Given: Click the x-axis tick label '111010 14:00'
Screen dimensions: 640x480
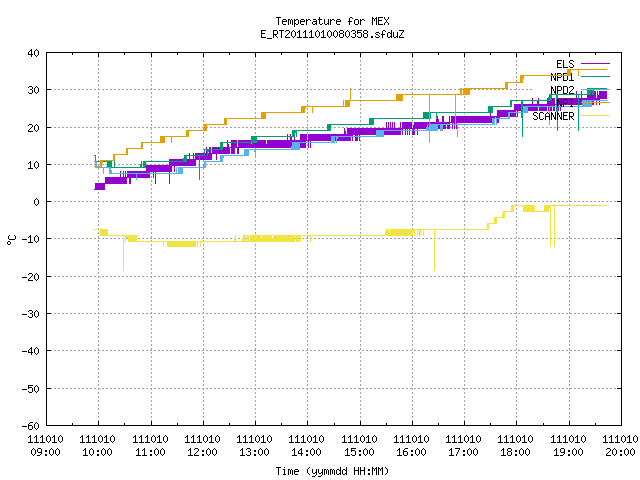Looking at the screenshot, I should tap(307, 446).
